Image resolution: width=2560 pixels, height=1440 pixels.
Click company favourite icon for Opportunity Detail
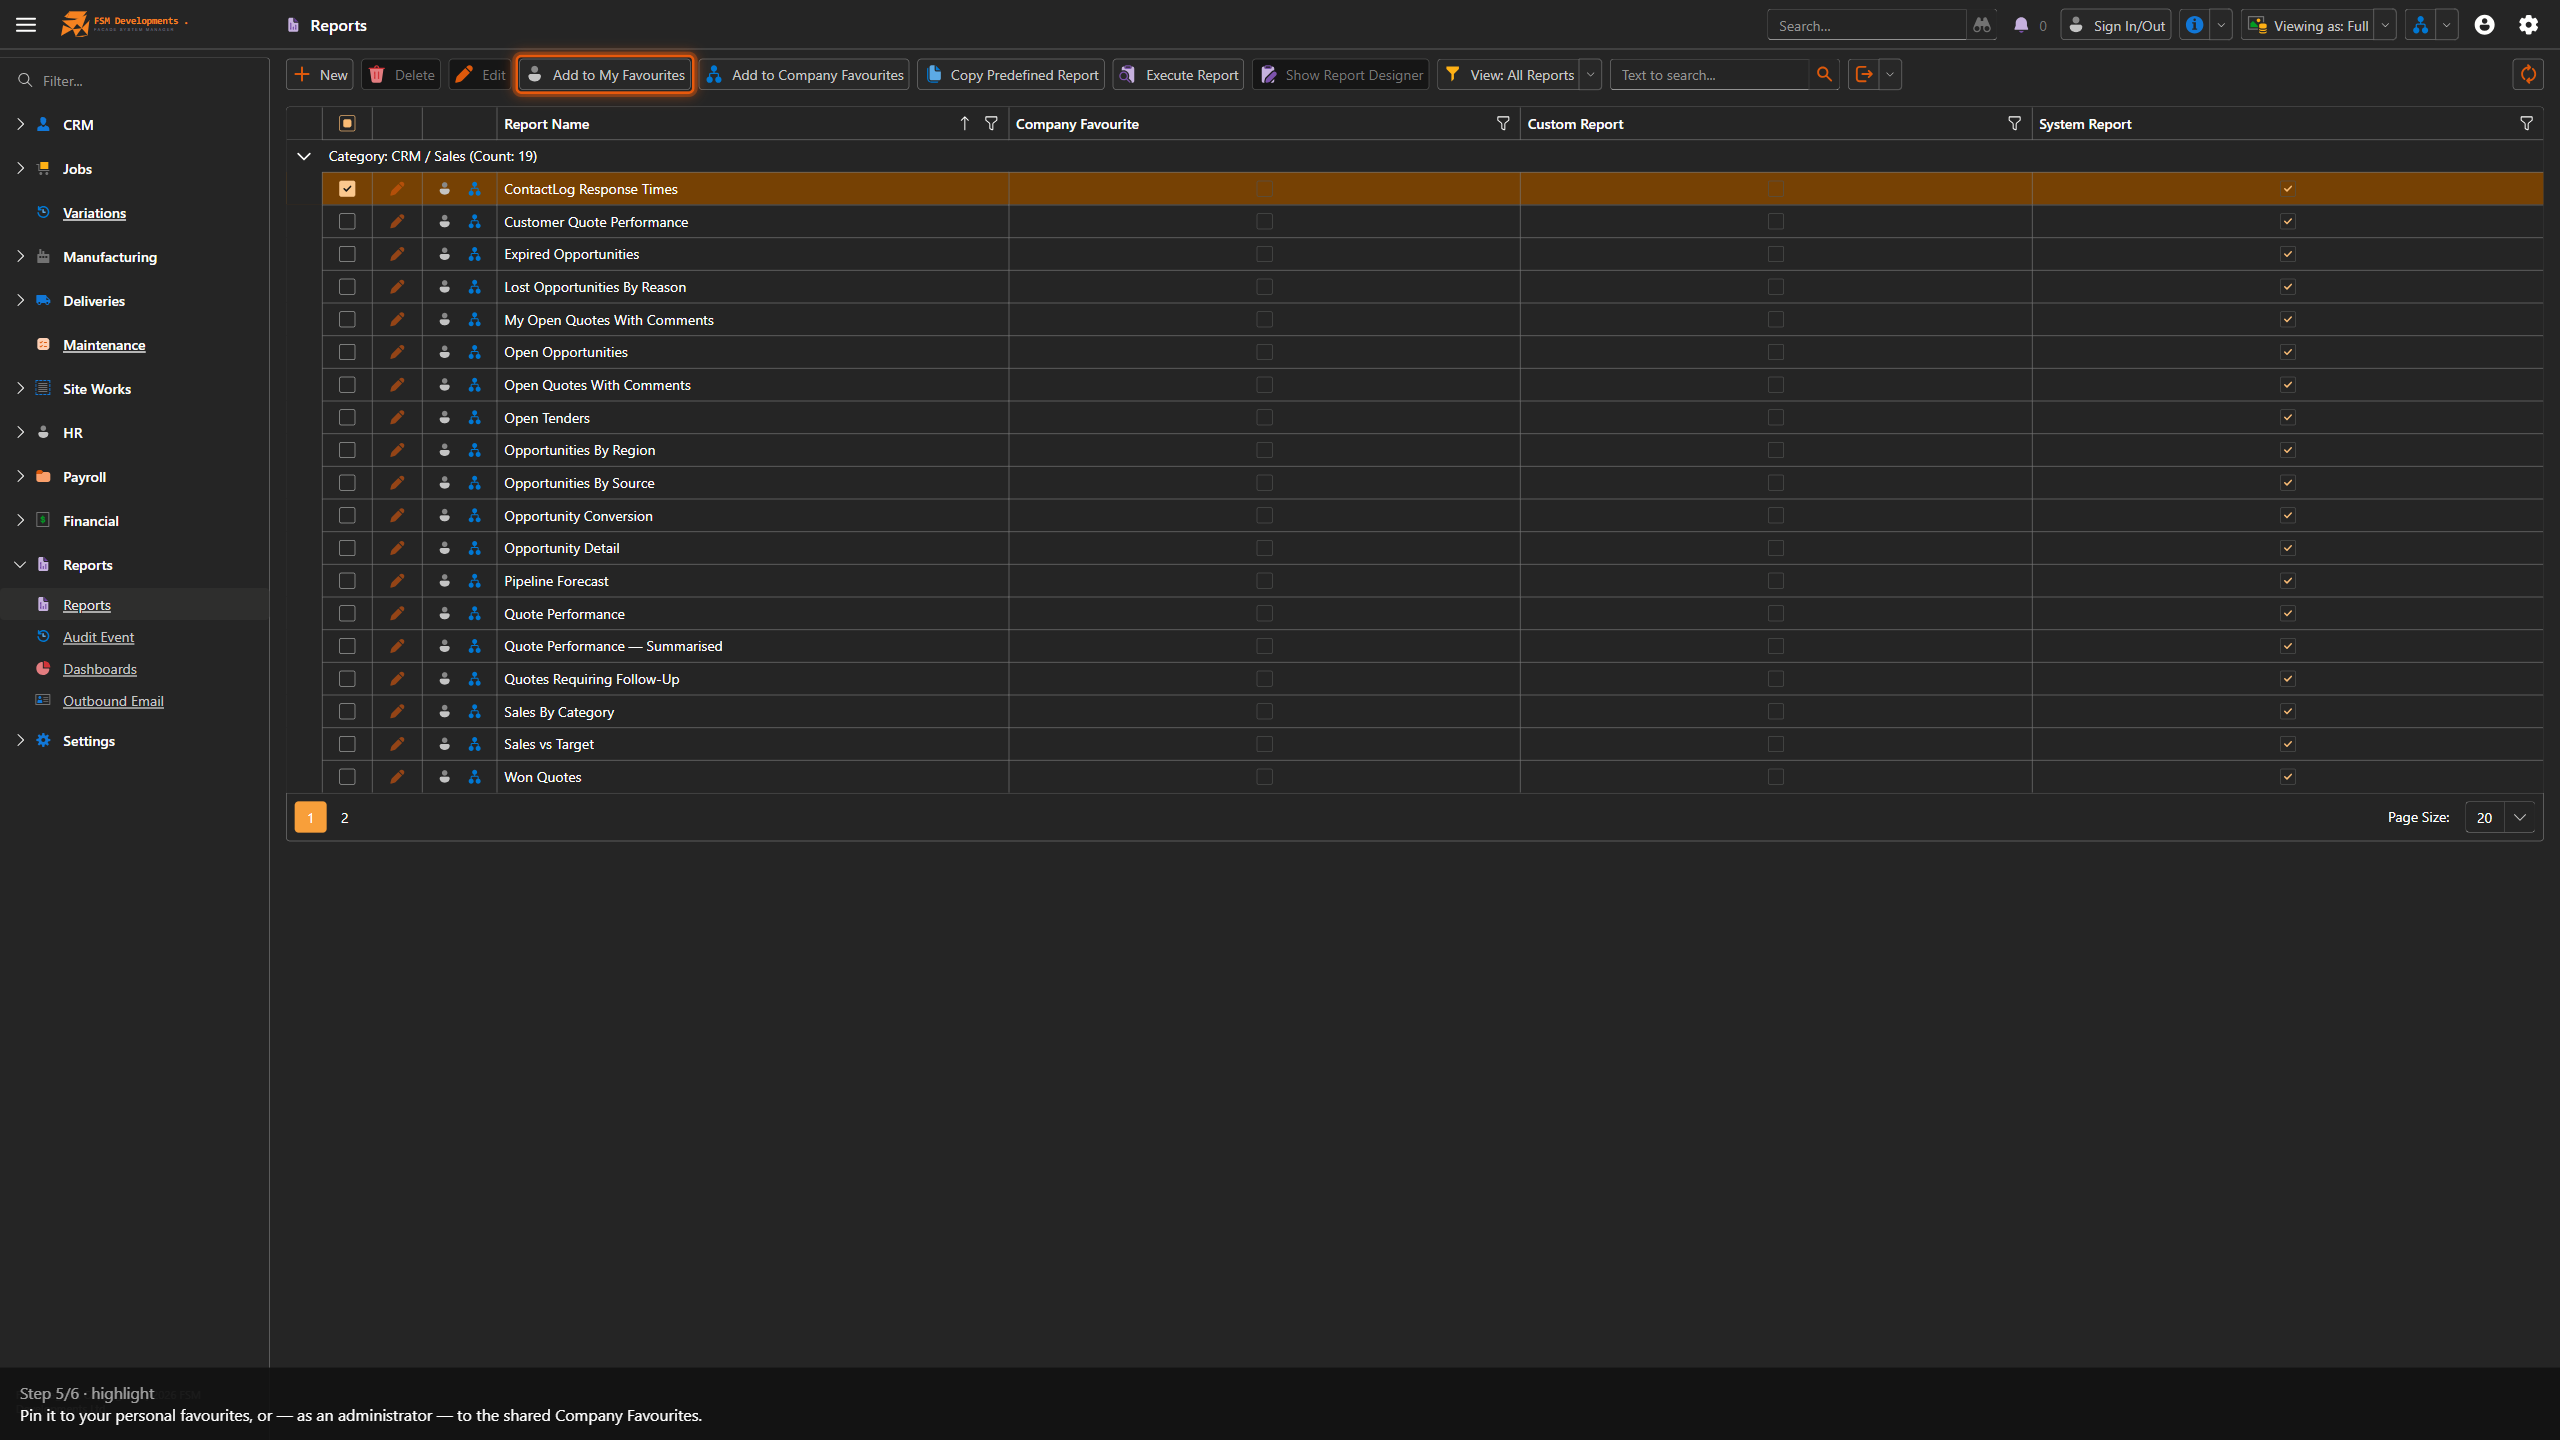point(474,548)
